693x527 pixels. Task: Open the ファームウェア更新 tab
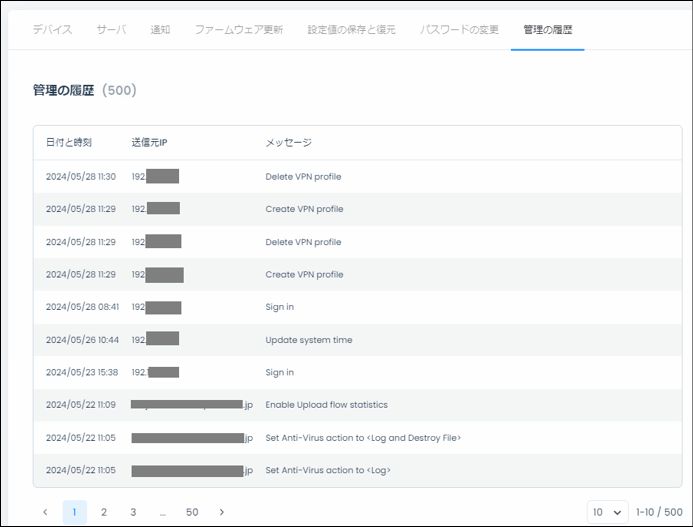(x=239, y=29)
